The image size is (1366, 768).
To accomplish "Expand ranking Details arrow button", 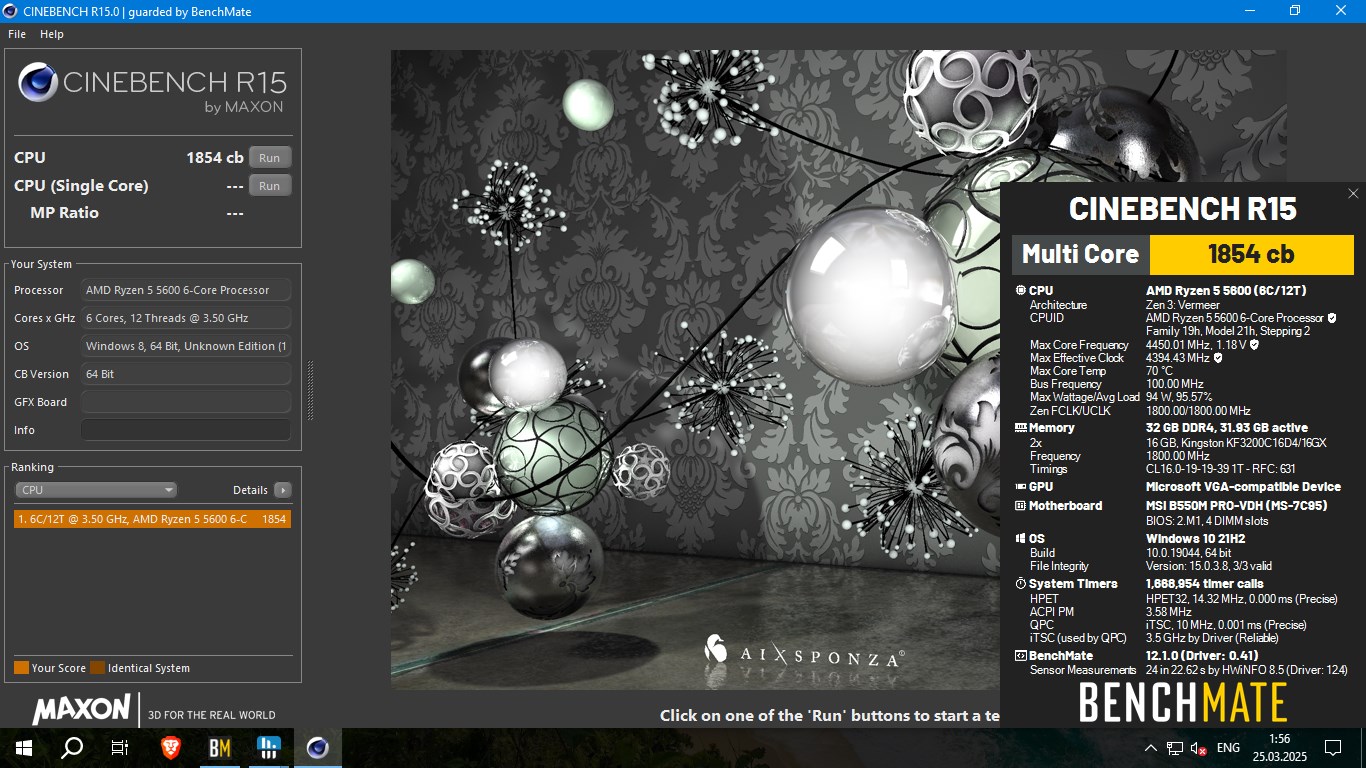I will tap(282, 490).
